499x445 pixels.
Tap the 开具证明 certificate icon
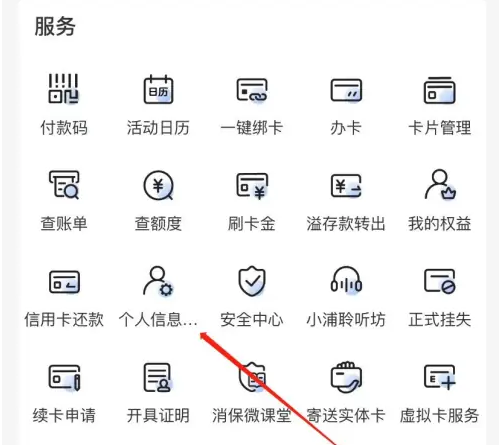click(157, 377)
